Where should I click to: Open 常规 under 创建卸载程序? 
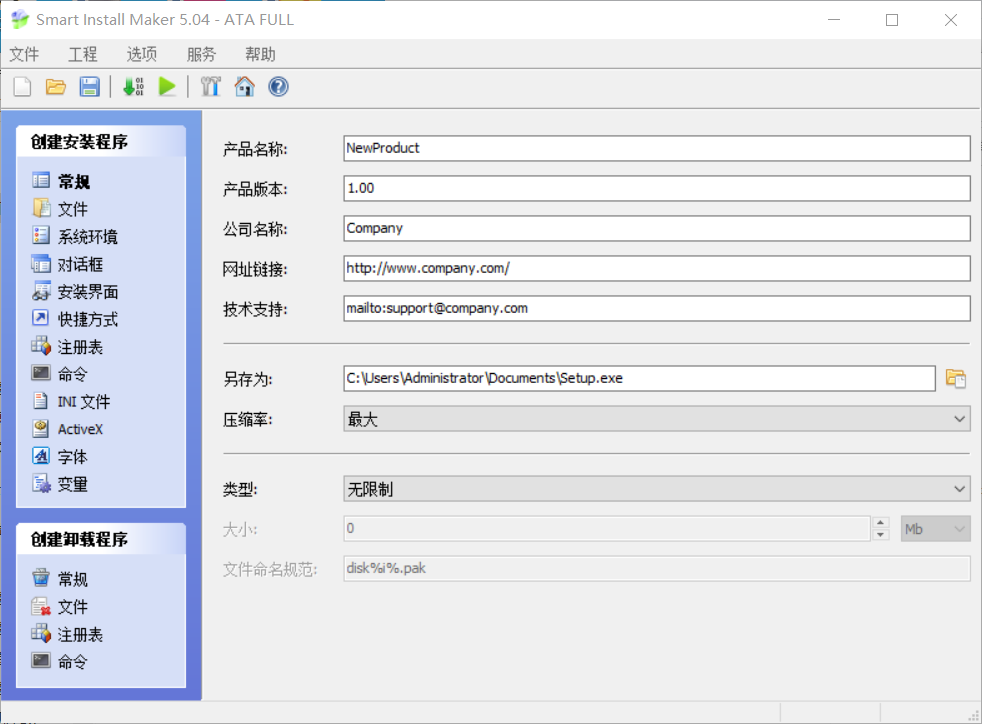pyautogui.click(x=59, y=579)
